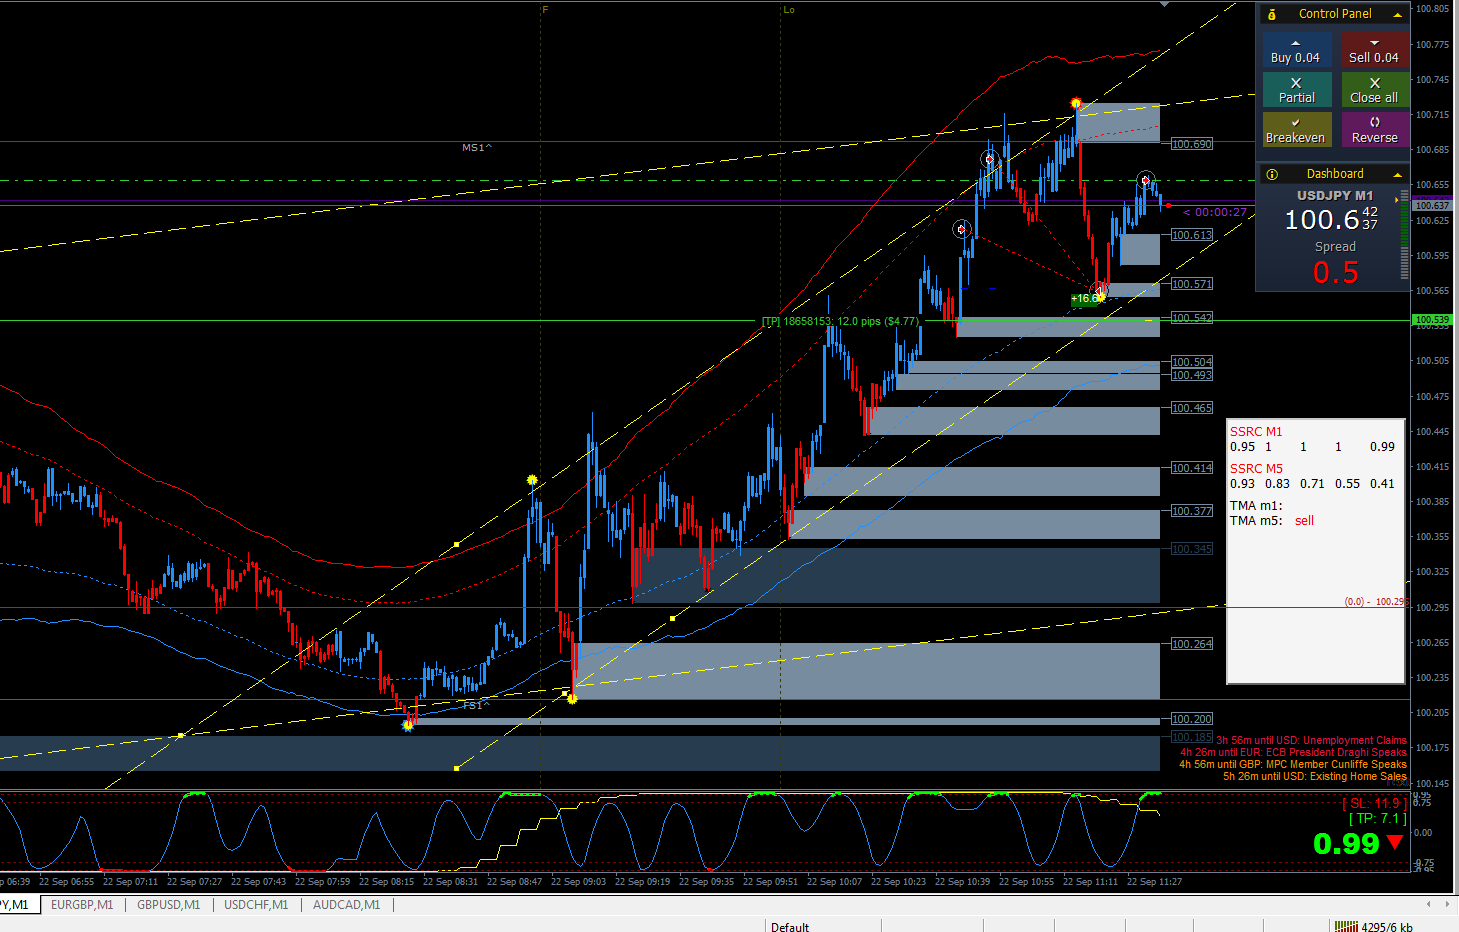This screenshot has height=932, width=1459.
Task: Click the 100.613 price level label
Action: [x=1192, y=235]
